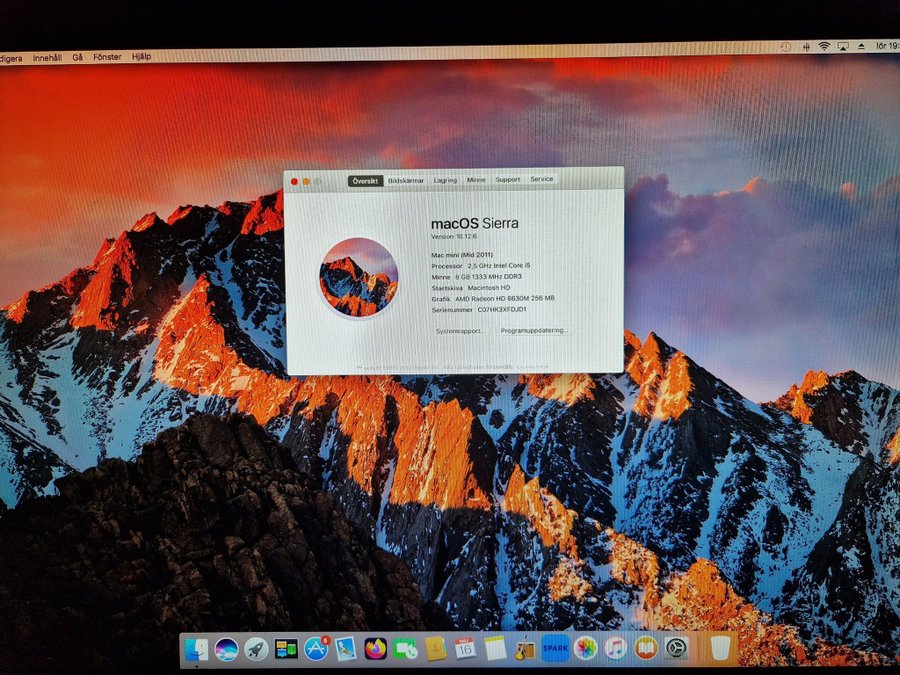The width and height of the screenshot is (900, 675).
Task: Open the Hjälp menu
Action: [141, 56]
